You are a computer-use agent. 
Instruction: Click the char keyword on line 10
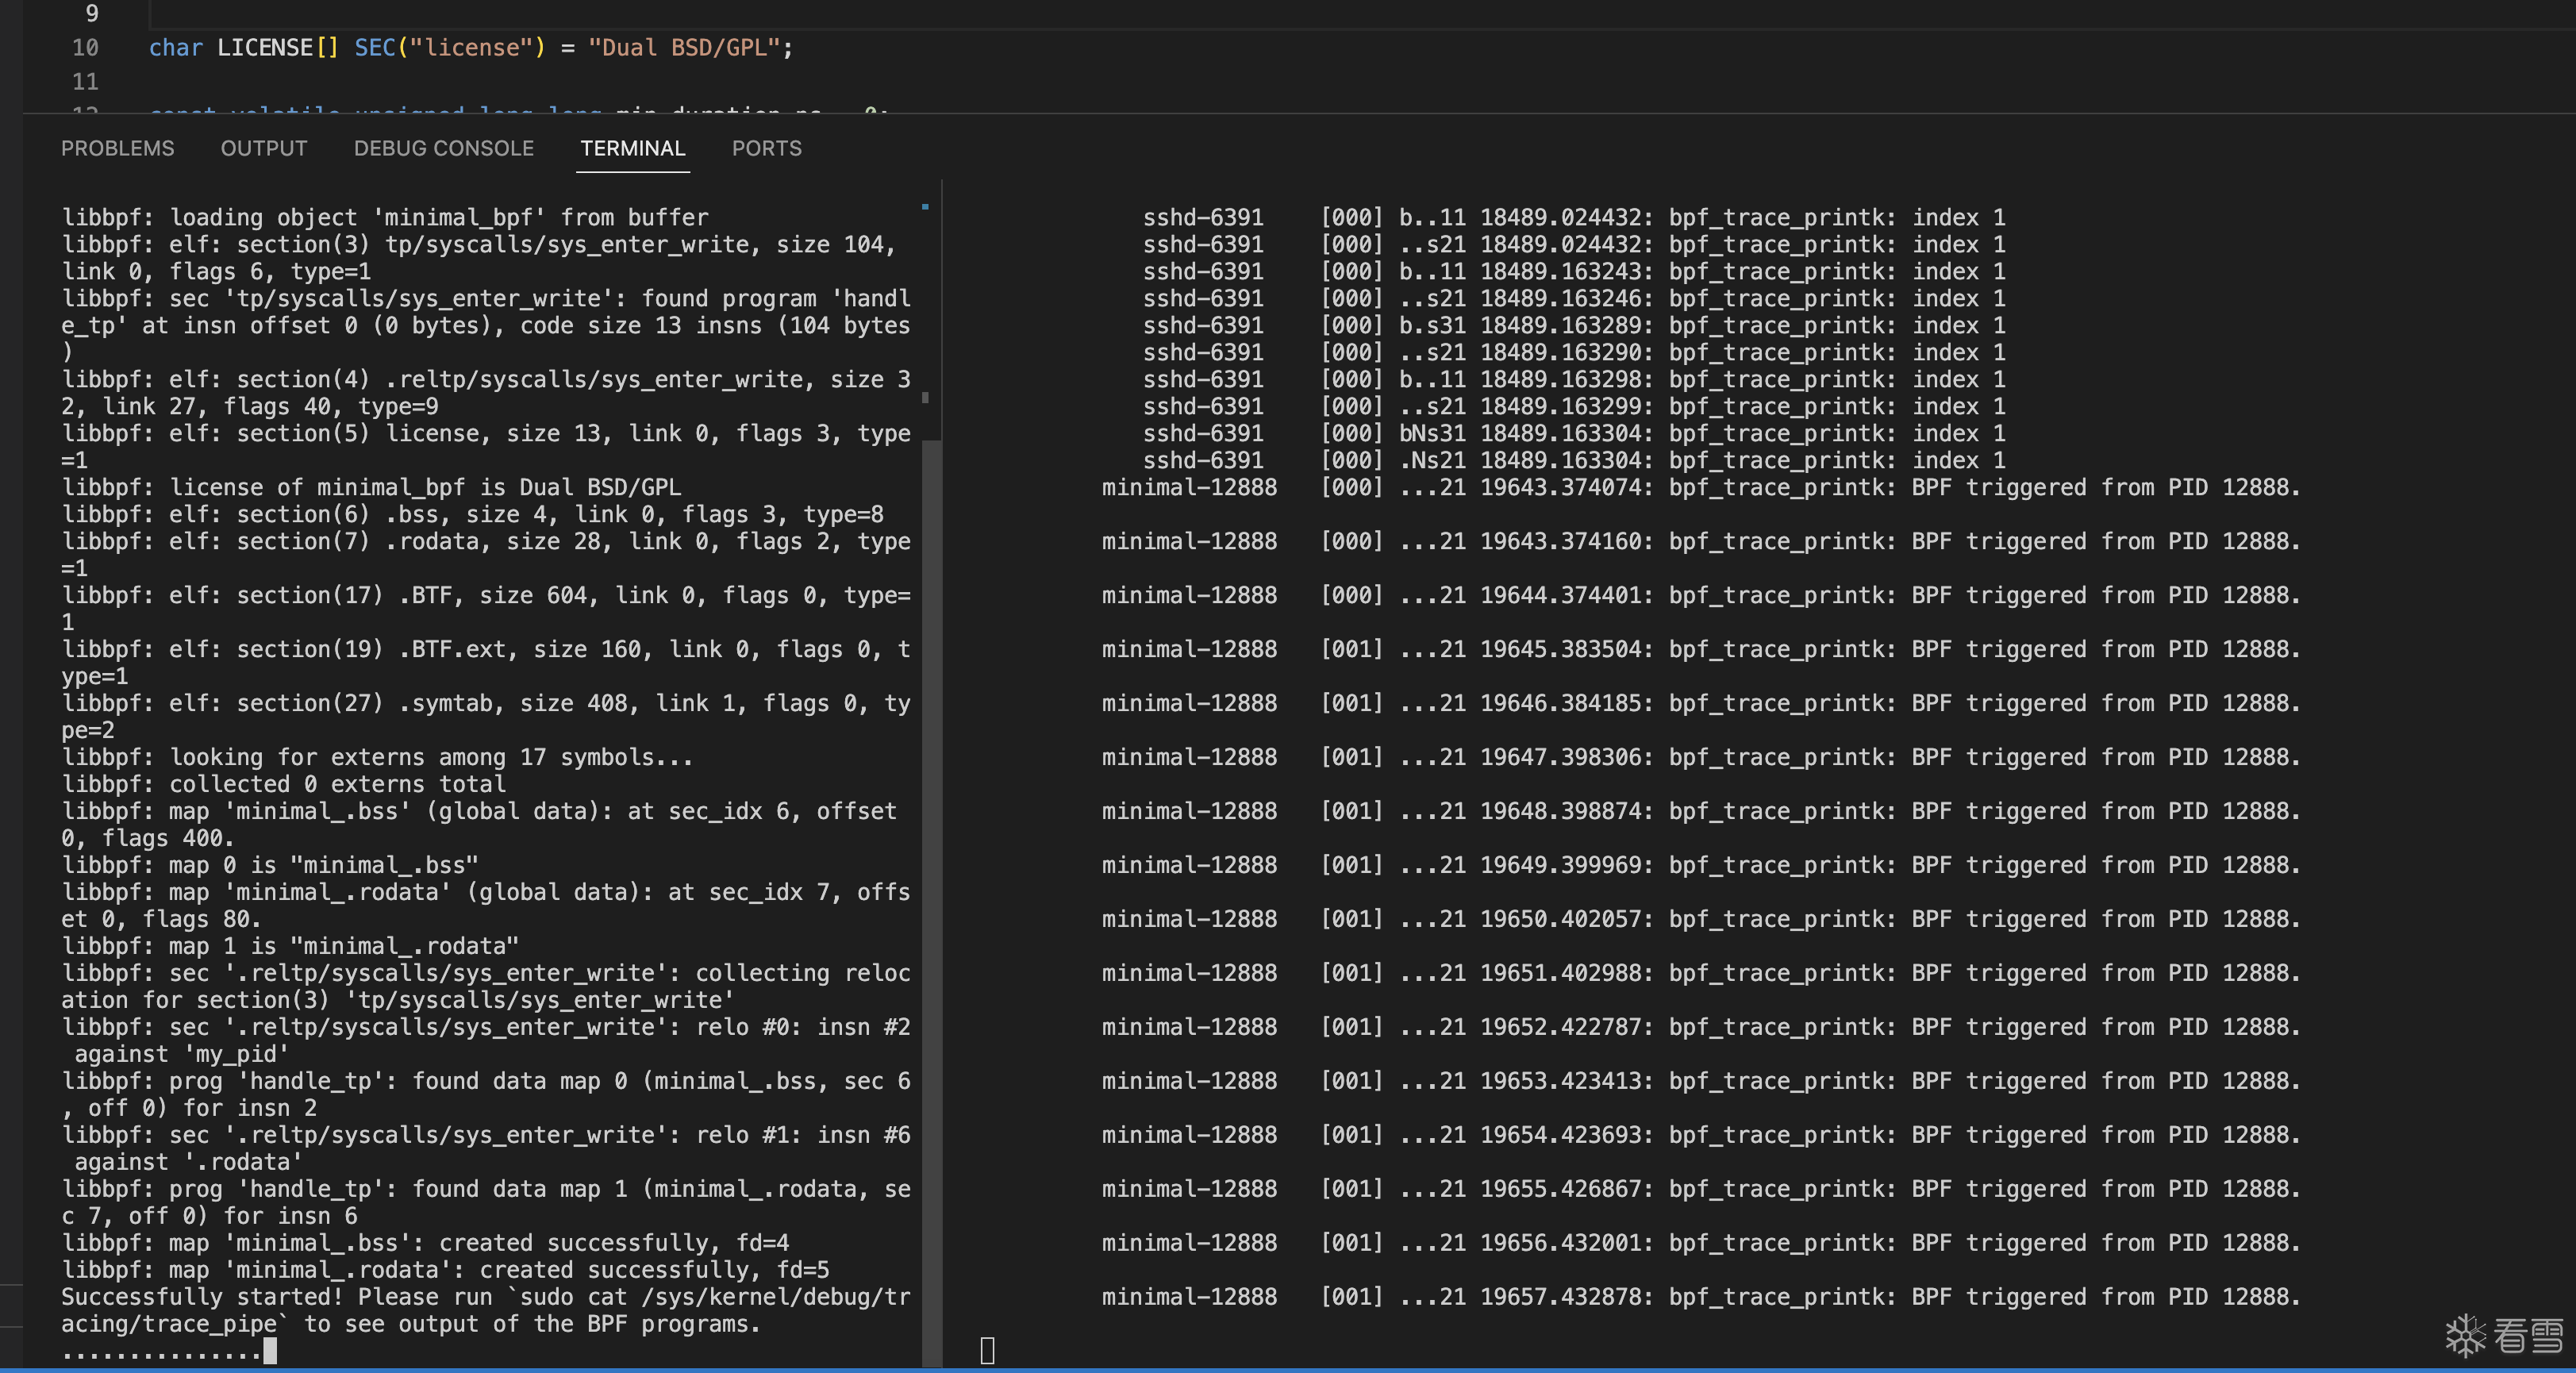[176, 47]
